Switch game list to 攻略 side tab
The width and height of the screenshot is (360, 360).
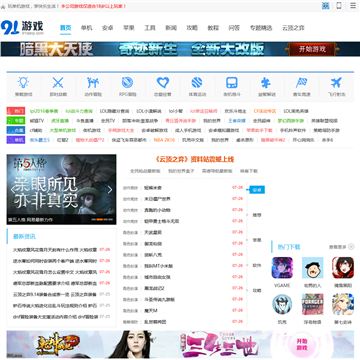tap(257, 290)
